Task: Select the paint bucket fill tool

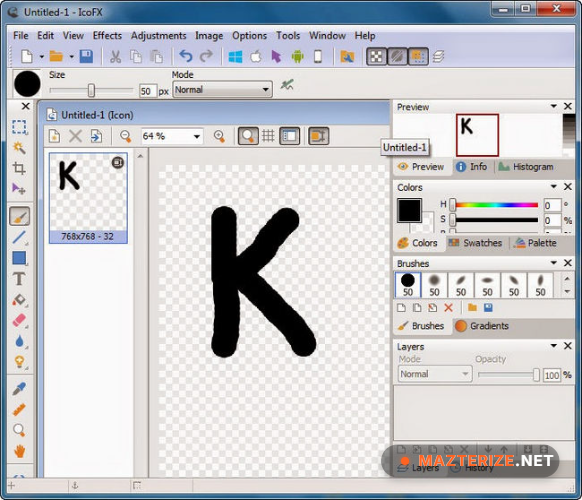Action: pyautogui.click(x=19, y=299)
